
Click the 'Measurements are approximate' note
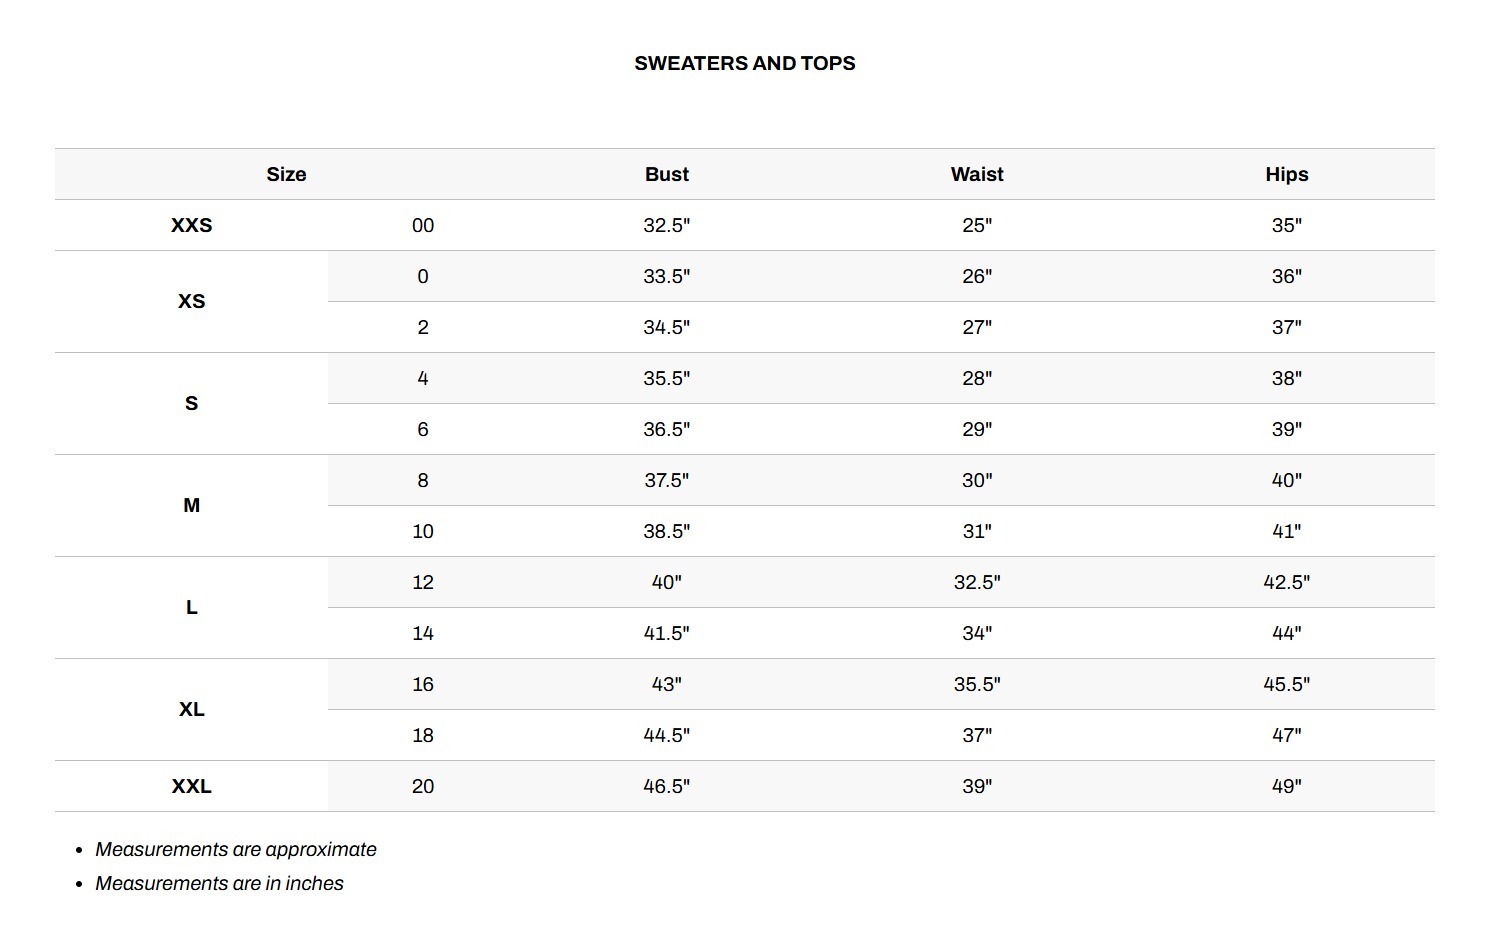click(x=236, y=849)
